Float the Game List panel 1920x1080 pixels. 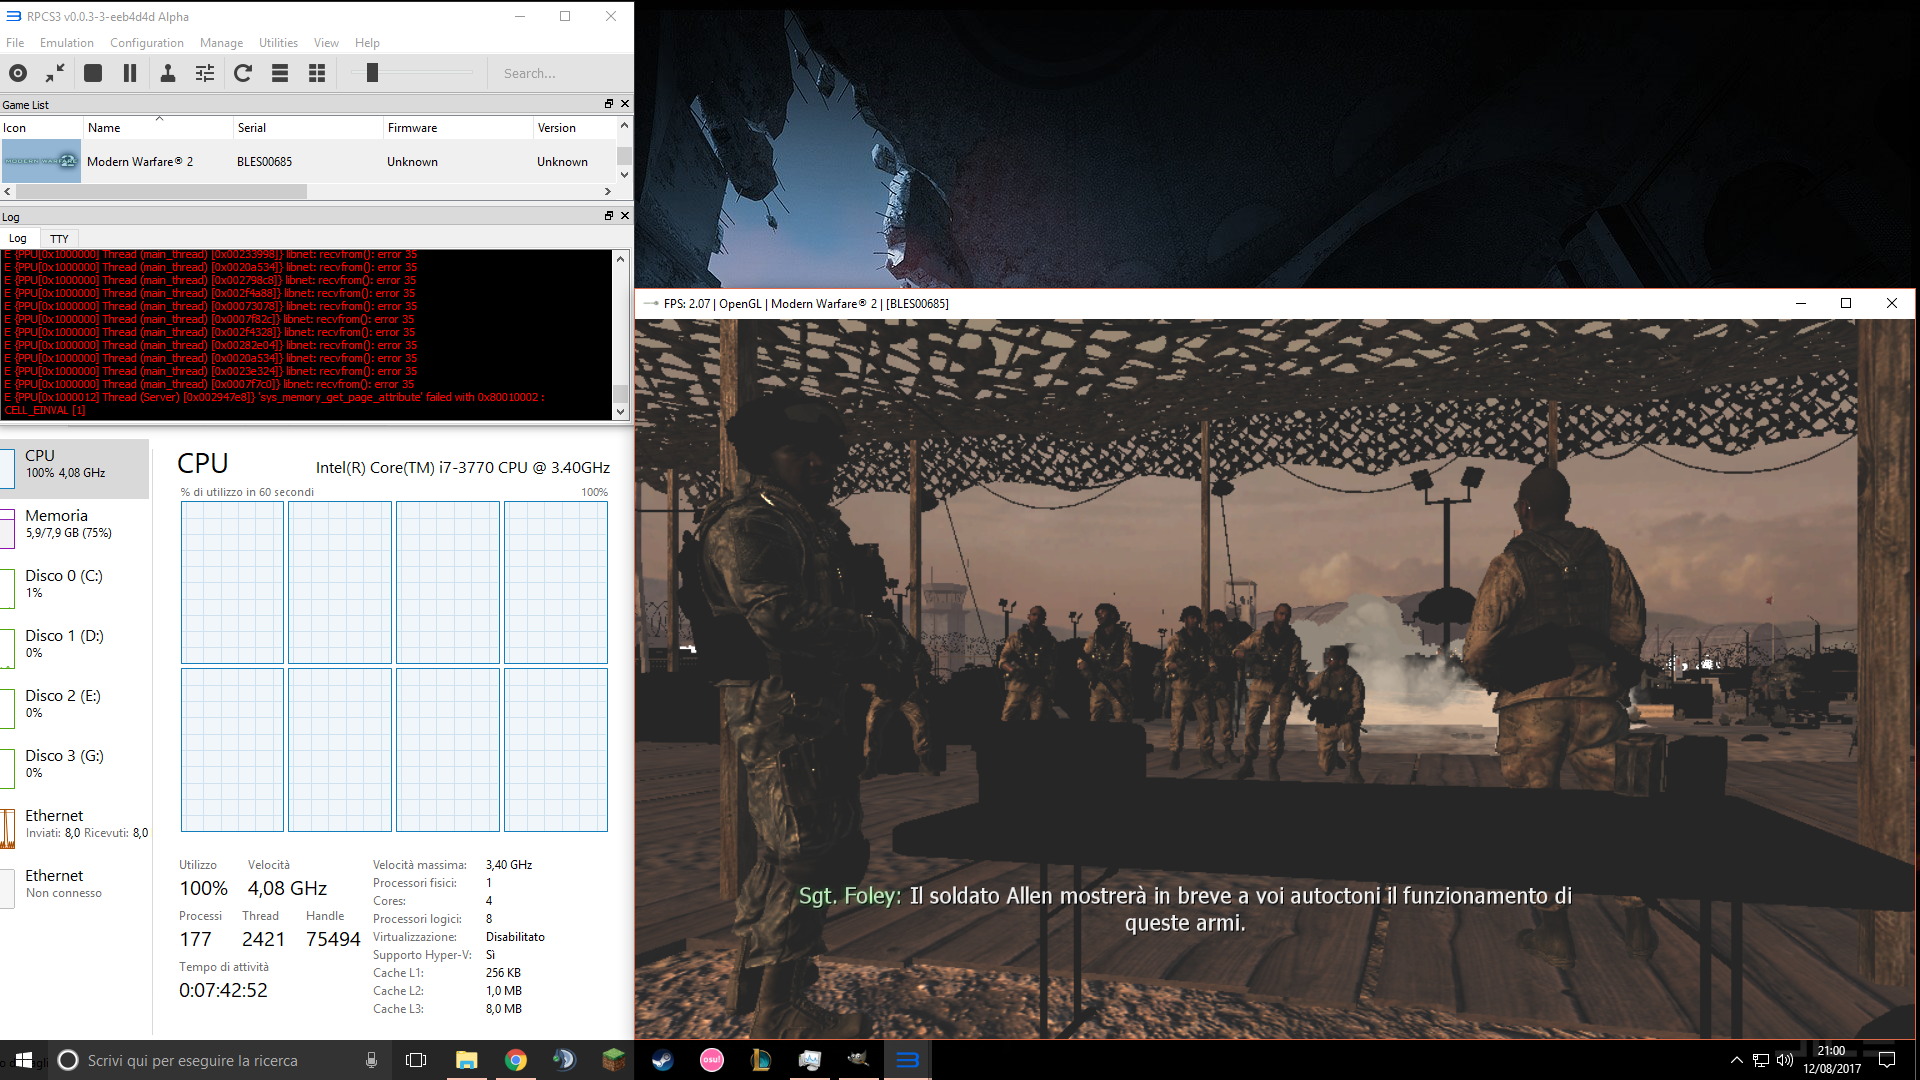[608, 104]
